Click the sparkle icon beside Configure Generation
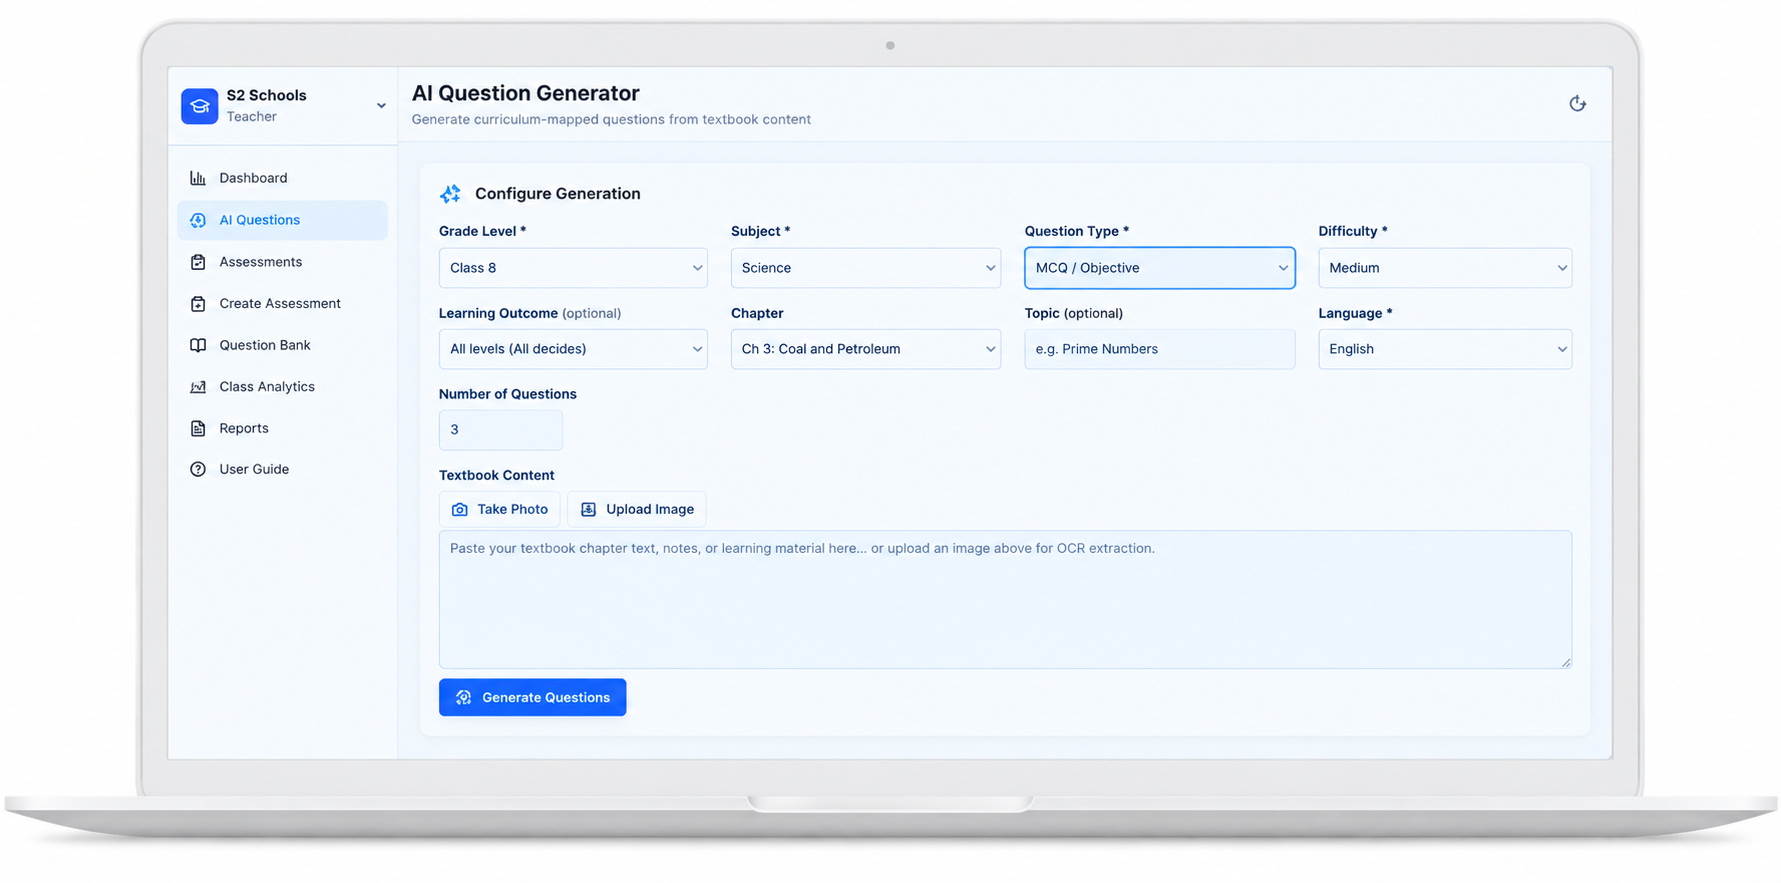1781x883 pixels. pyautogui.click(x=450, y=193)
